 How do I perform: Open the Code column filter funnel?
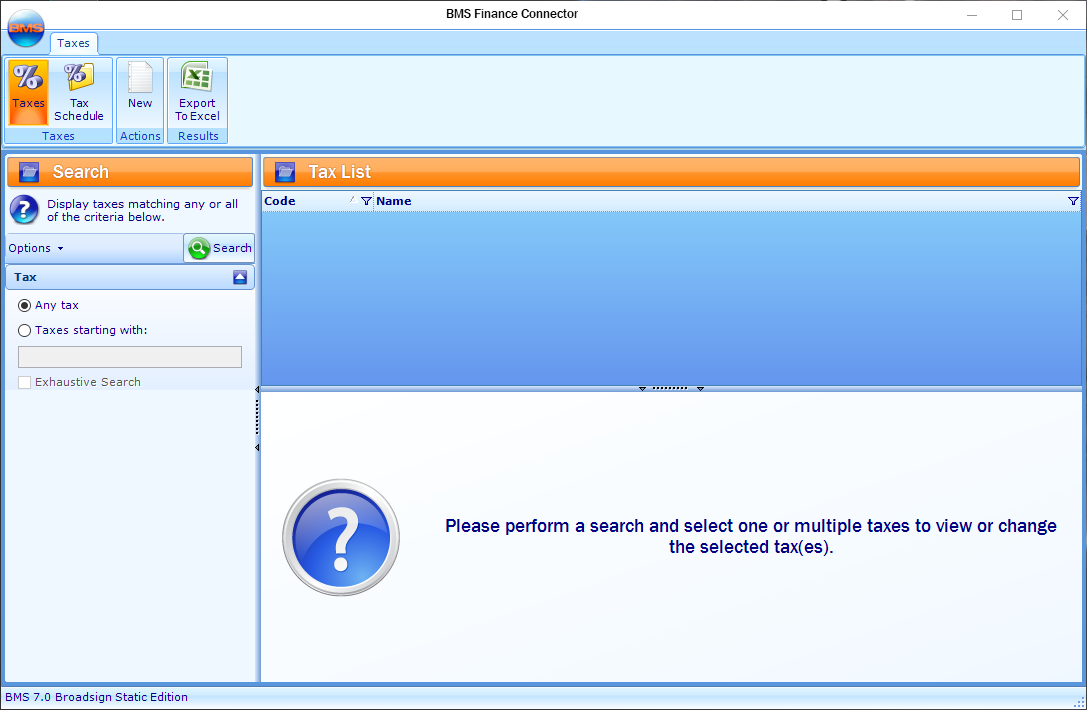click(x=366, y=201)
